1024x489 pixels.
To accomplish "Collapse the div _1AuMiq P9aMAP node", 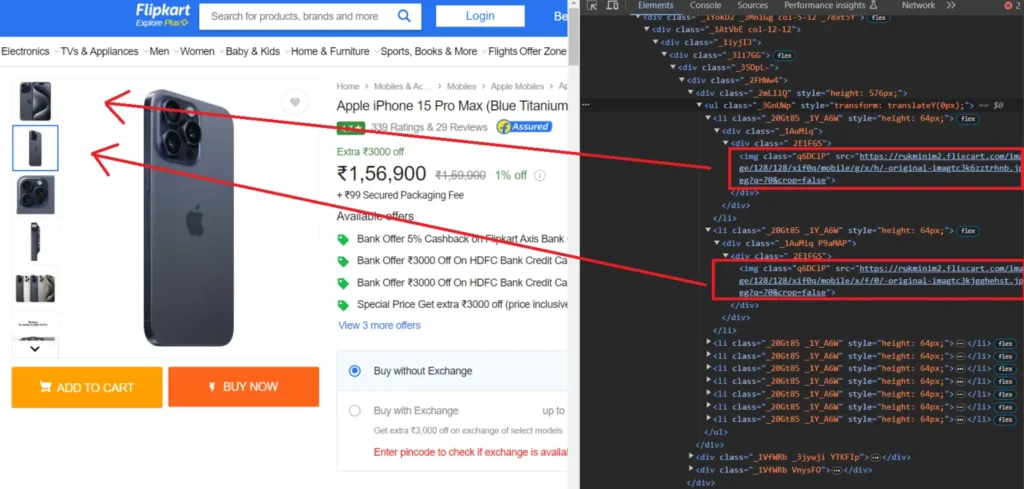I will (717, 243).
